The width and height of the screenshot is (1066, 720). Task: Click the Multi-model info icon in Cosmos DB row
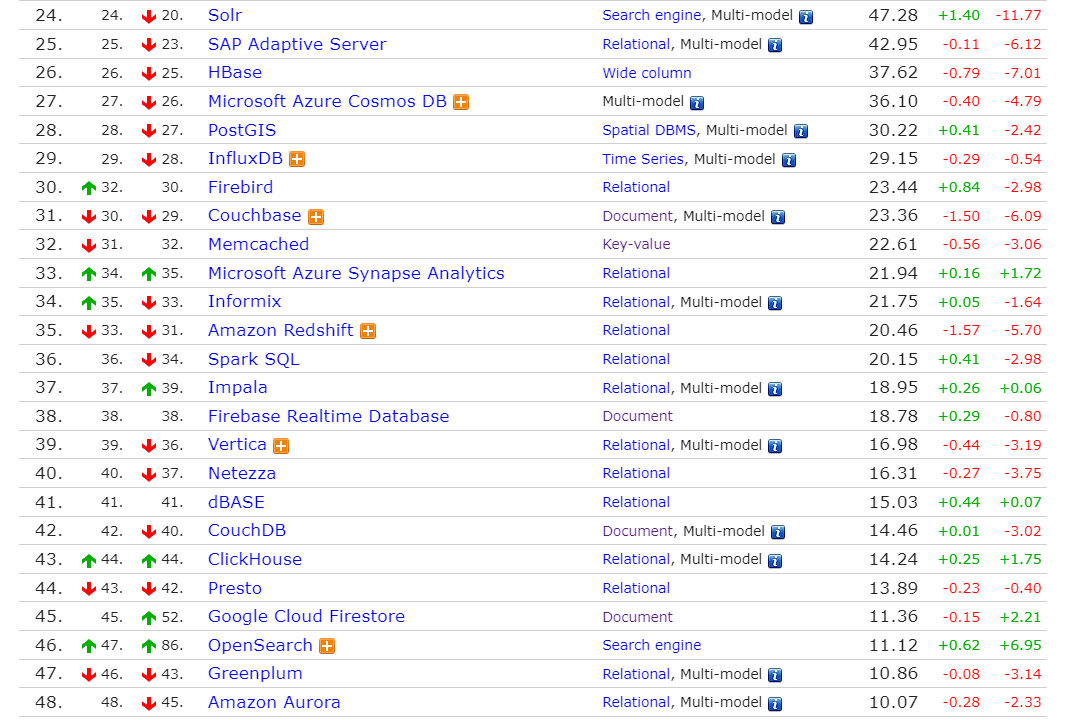point(697,103)
